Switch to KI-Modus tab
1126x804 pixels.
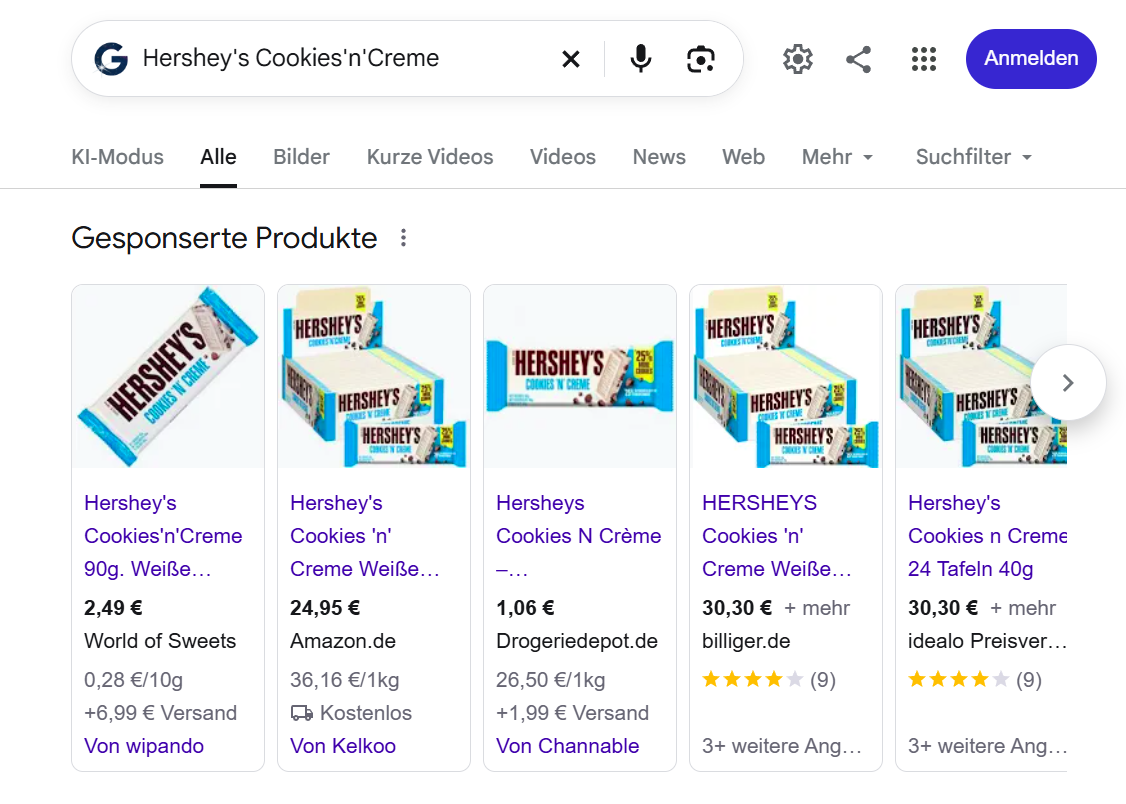(118, 157)
